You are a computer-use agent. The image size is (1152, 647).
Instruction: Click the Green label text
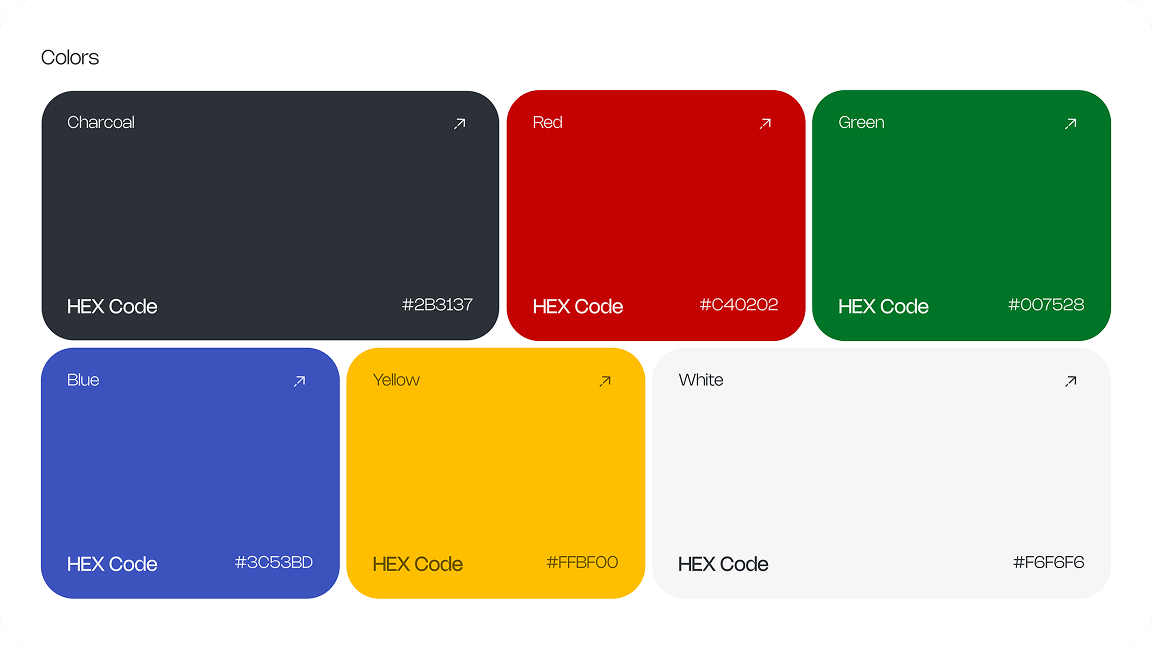tap(861, 122)
